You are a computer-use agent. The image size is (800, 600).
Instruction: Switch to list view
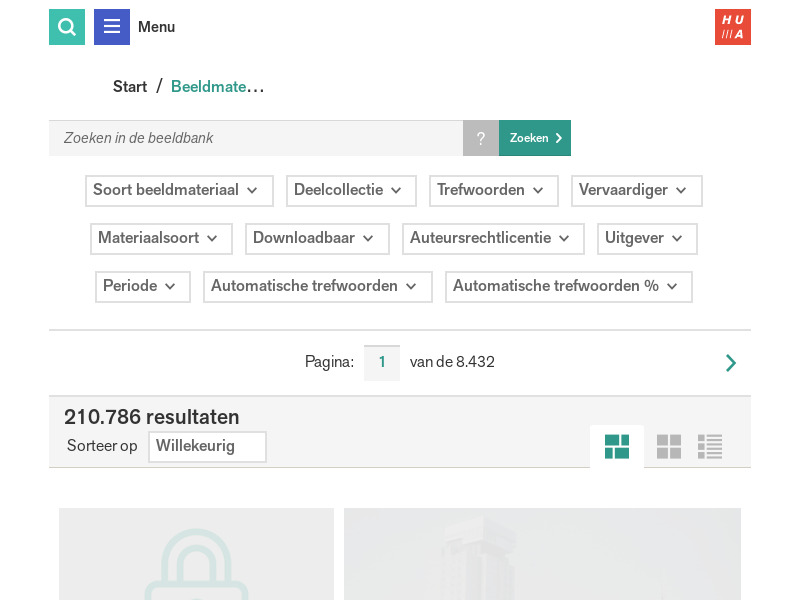click(710, 446)
